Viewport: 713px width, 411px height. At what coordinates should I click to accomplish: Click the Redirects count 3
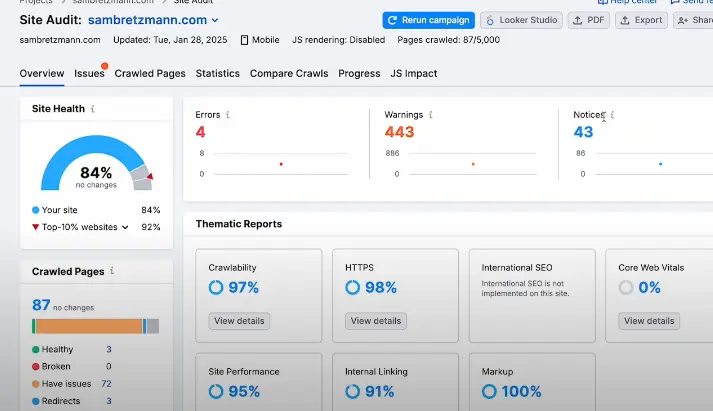(109, 401)
